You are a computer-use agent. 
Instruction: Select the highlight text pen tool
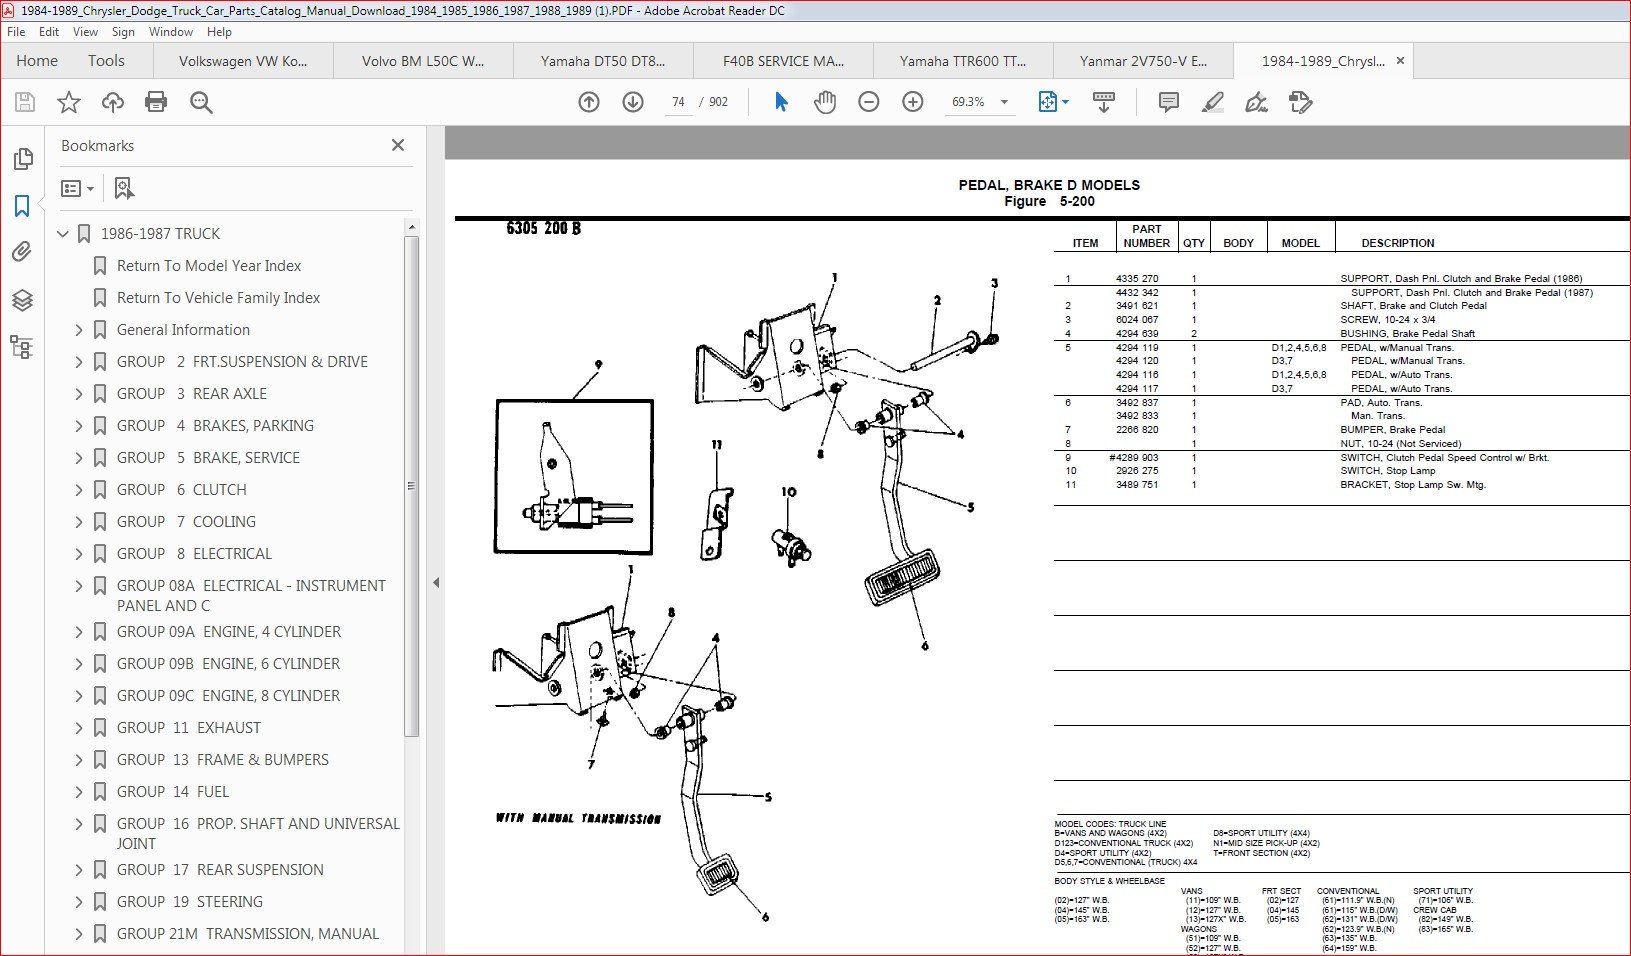click(1212, 102)
